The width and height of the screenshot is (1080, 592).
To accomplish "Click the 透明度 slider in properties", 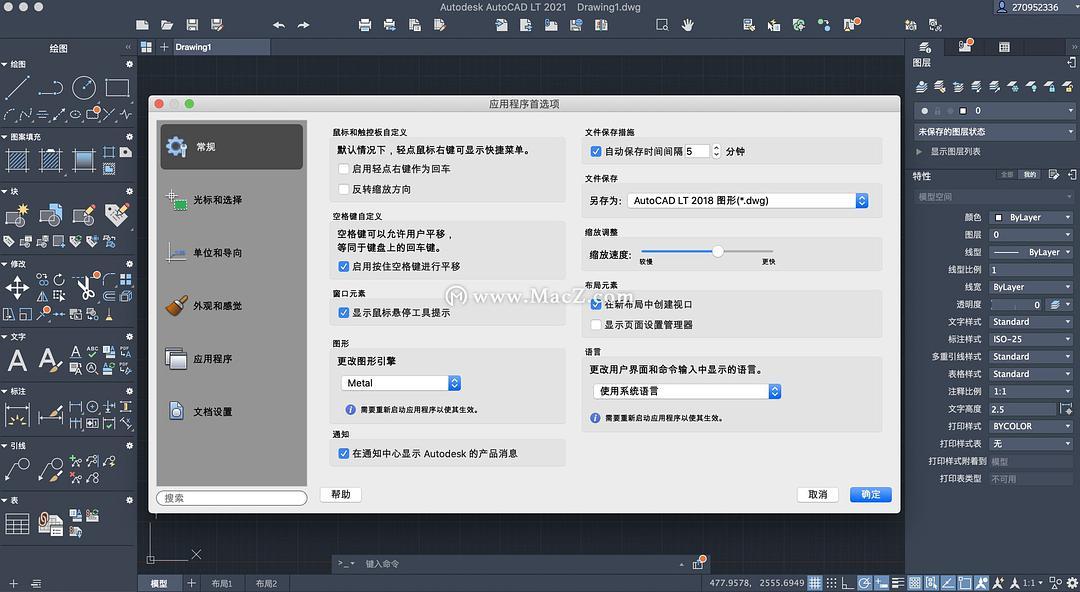I will pyautogui.click(x=1017, y=304).
